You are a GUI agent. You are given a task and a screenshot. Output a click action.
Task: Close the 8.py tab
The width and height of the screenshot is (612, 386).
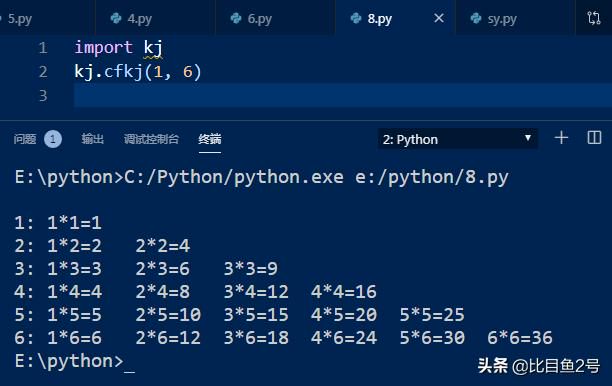click(x=439, y=18)
